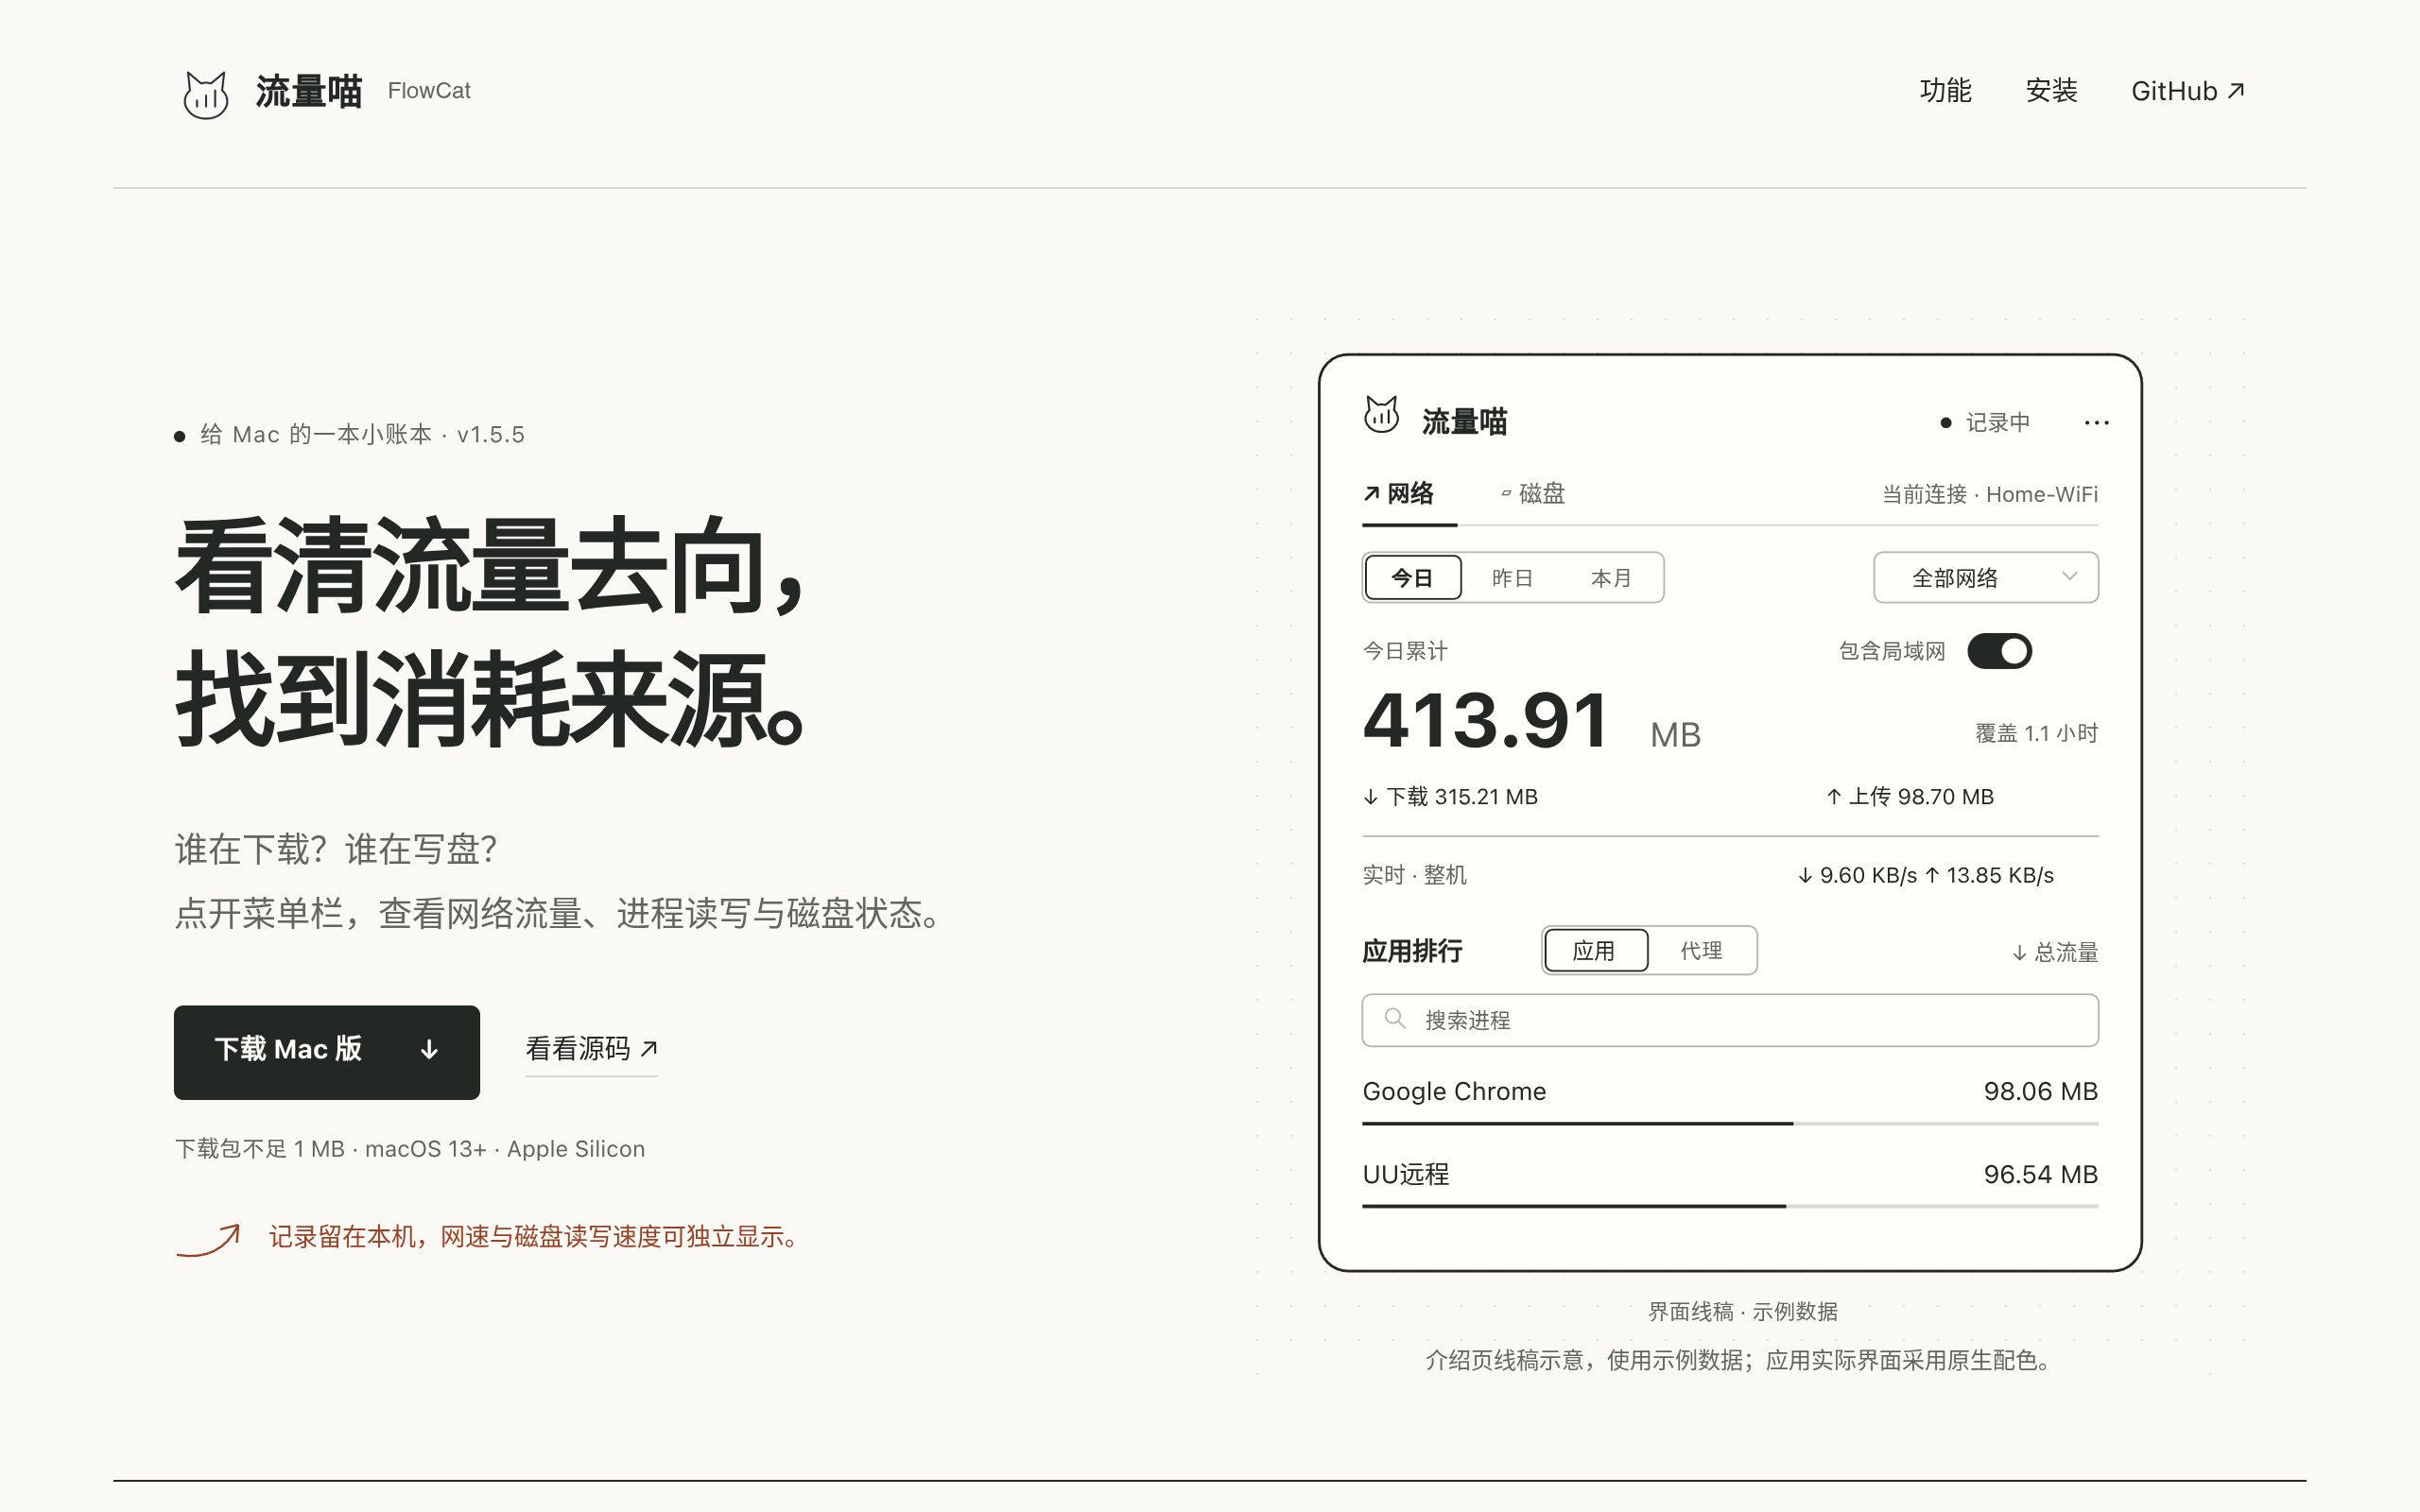Select the 本月 time range

coord(1610,578)
